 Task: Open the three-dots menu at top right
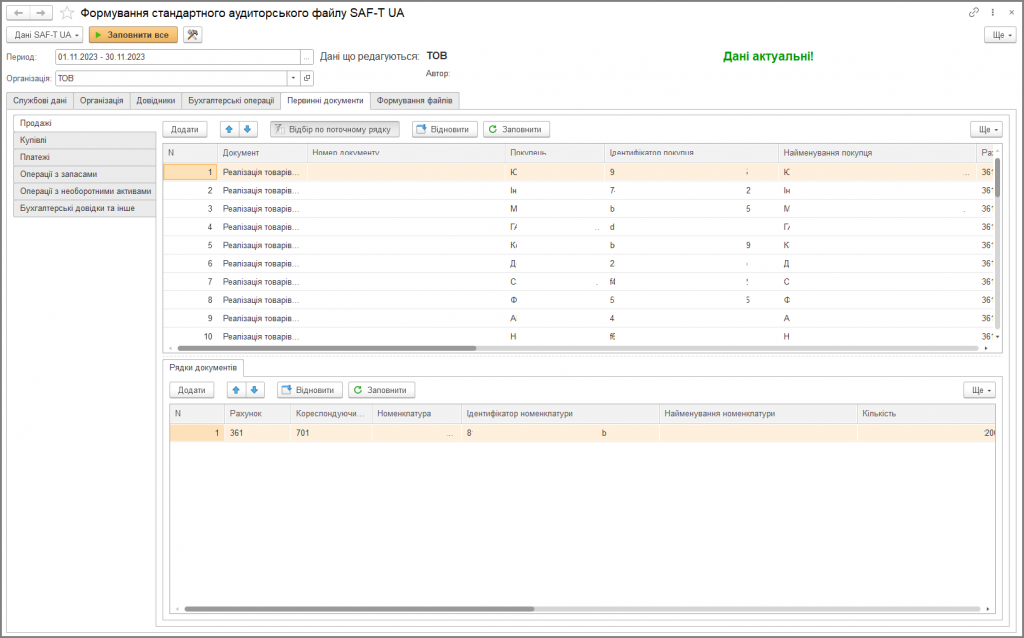click(993, 12)
